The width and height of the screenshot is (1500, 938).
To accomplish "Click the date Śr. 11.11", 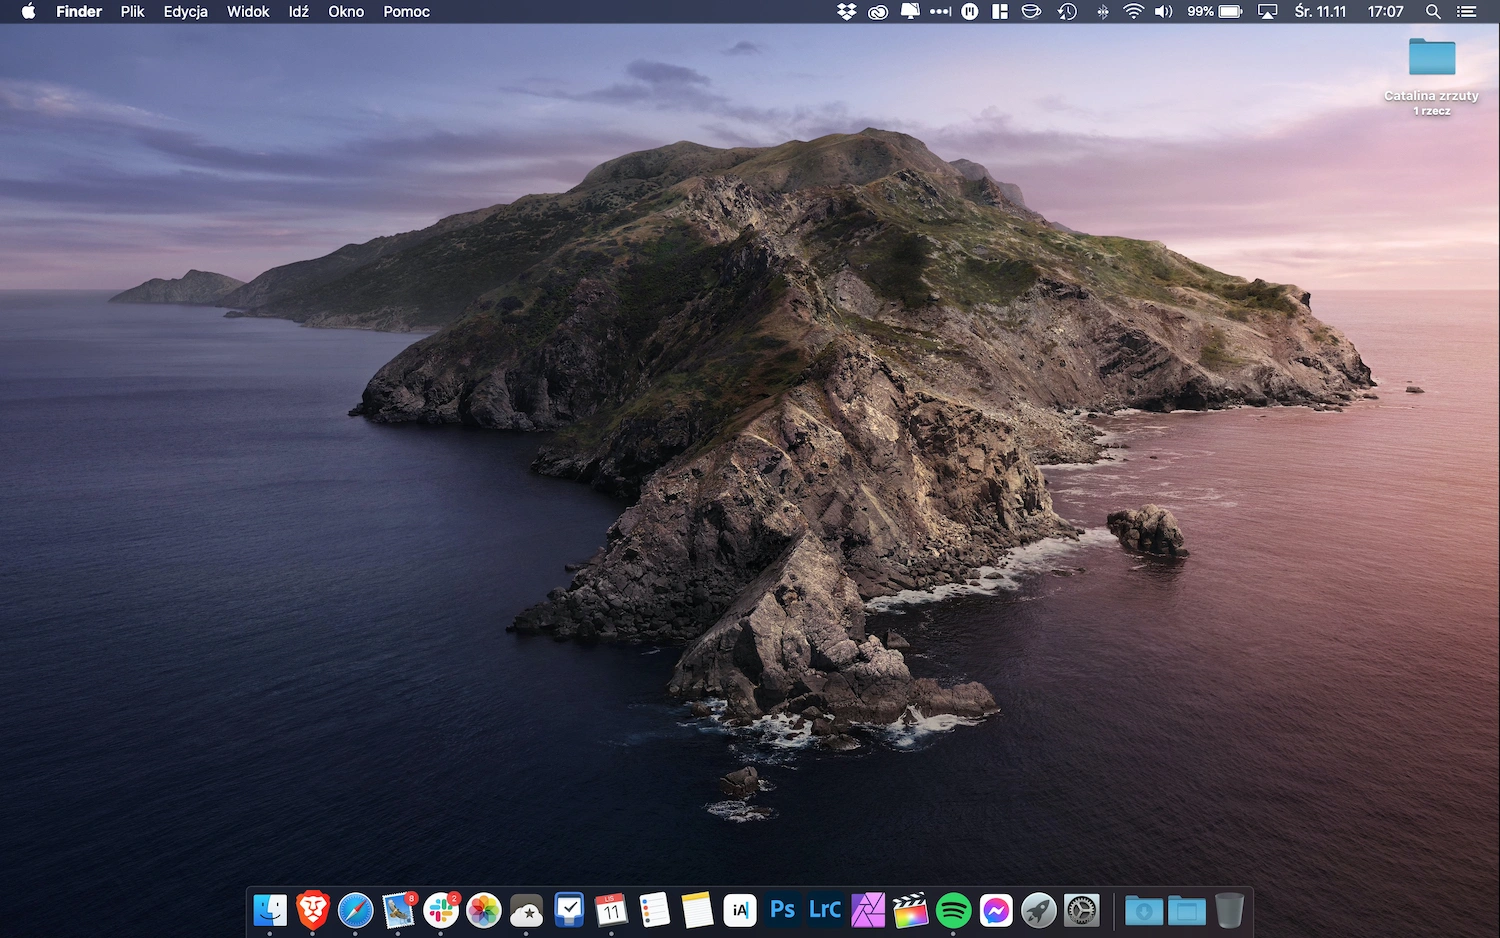I will [1320, 12].
